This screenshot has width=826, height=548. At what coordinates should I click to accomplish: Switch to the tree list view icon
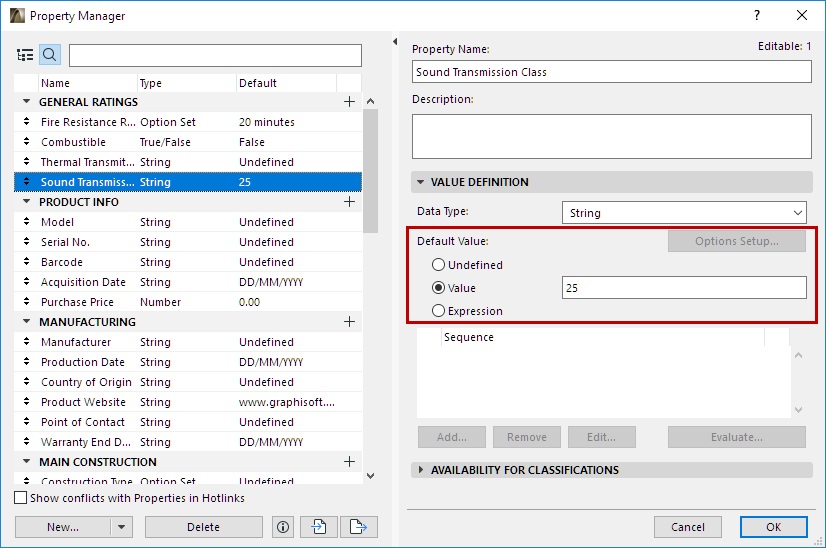pos(25,55)
